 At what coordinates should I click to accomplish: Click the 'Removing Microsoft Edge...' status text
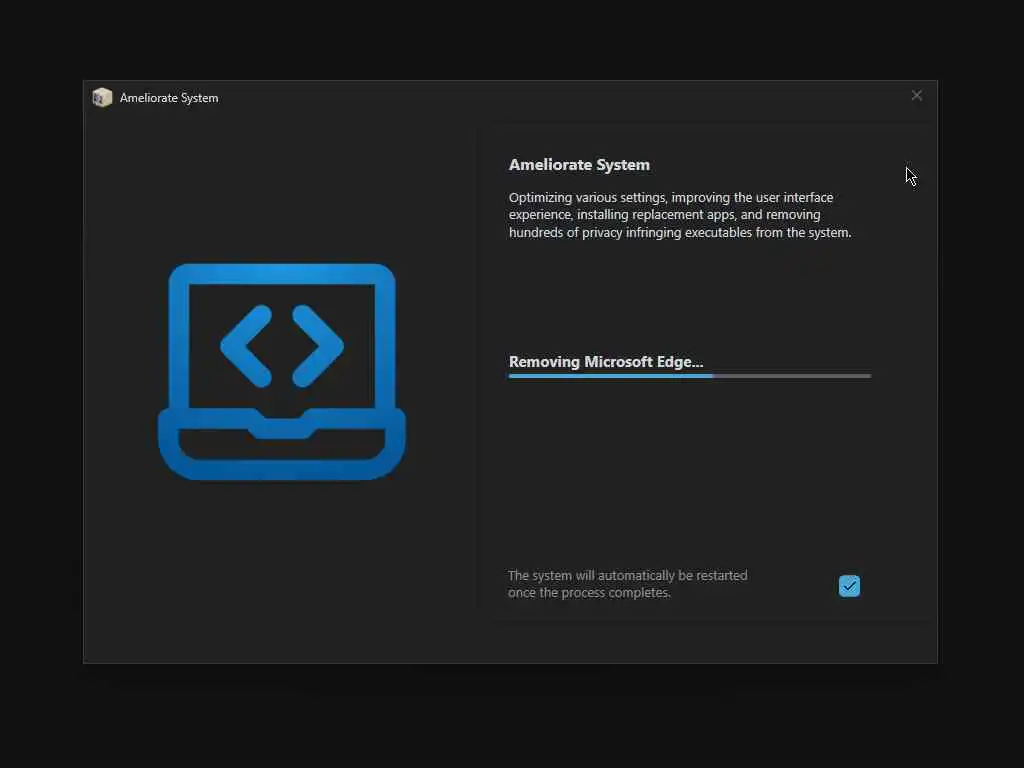(606, 362)
